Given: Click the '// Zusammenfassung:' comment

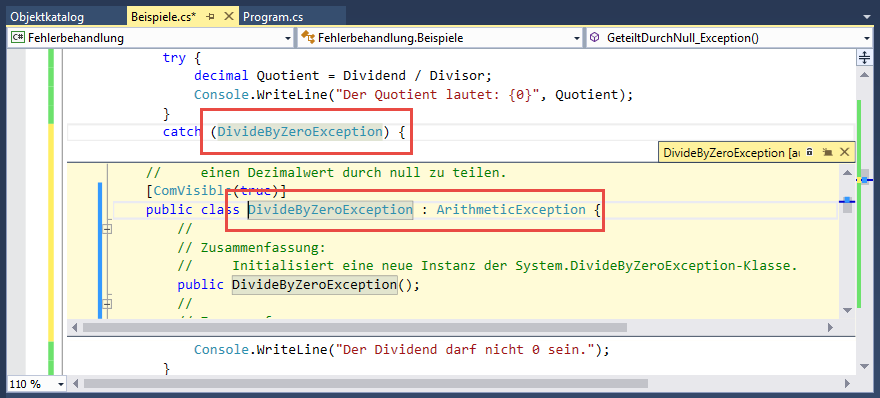Looking at the screenshot, I should [x=251, y=248].
